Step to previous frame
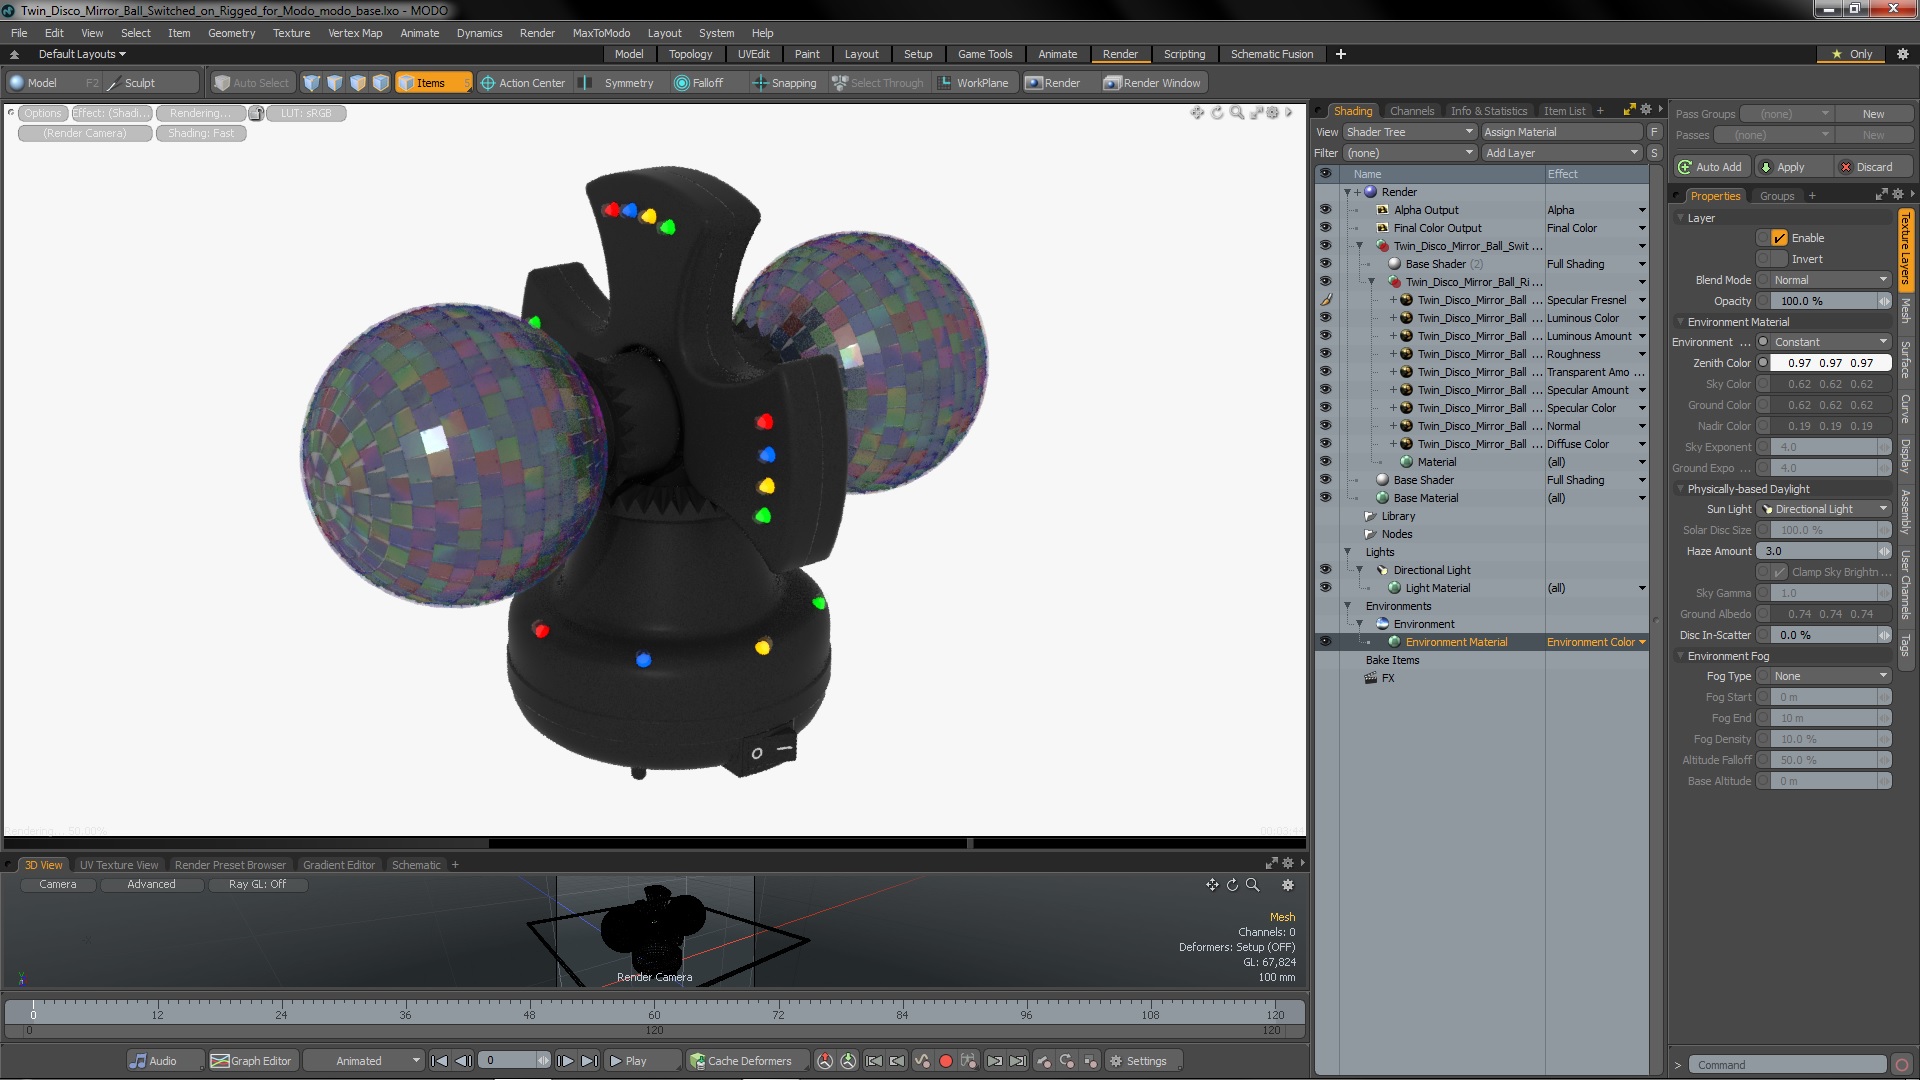The height and width of the screenshot is (1080, 1920). [x=463, y=1061]
